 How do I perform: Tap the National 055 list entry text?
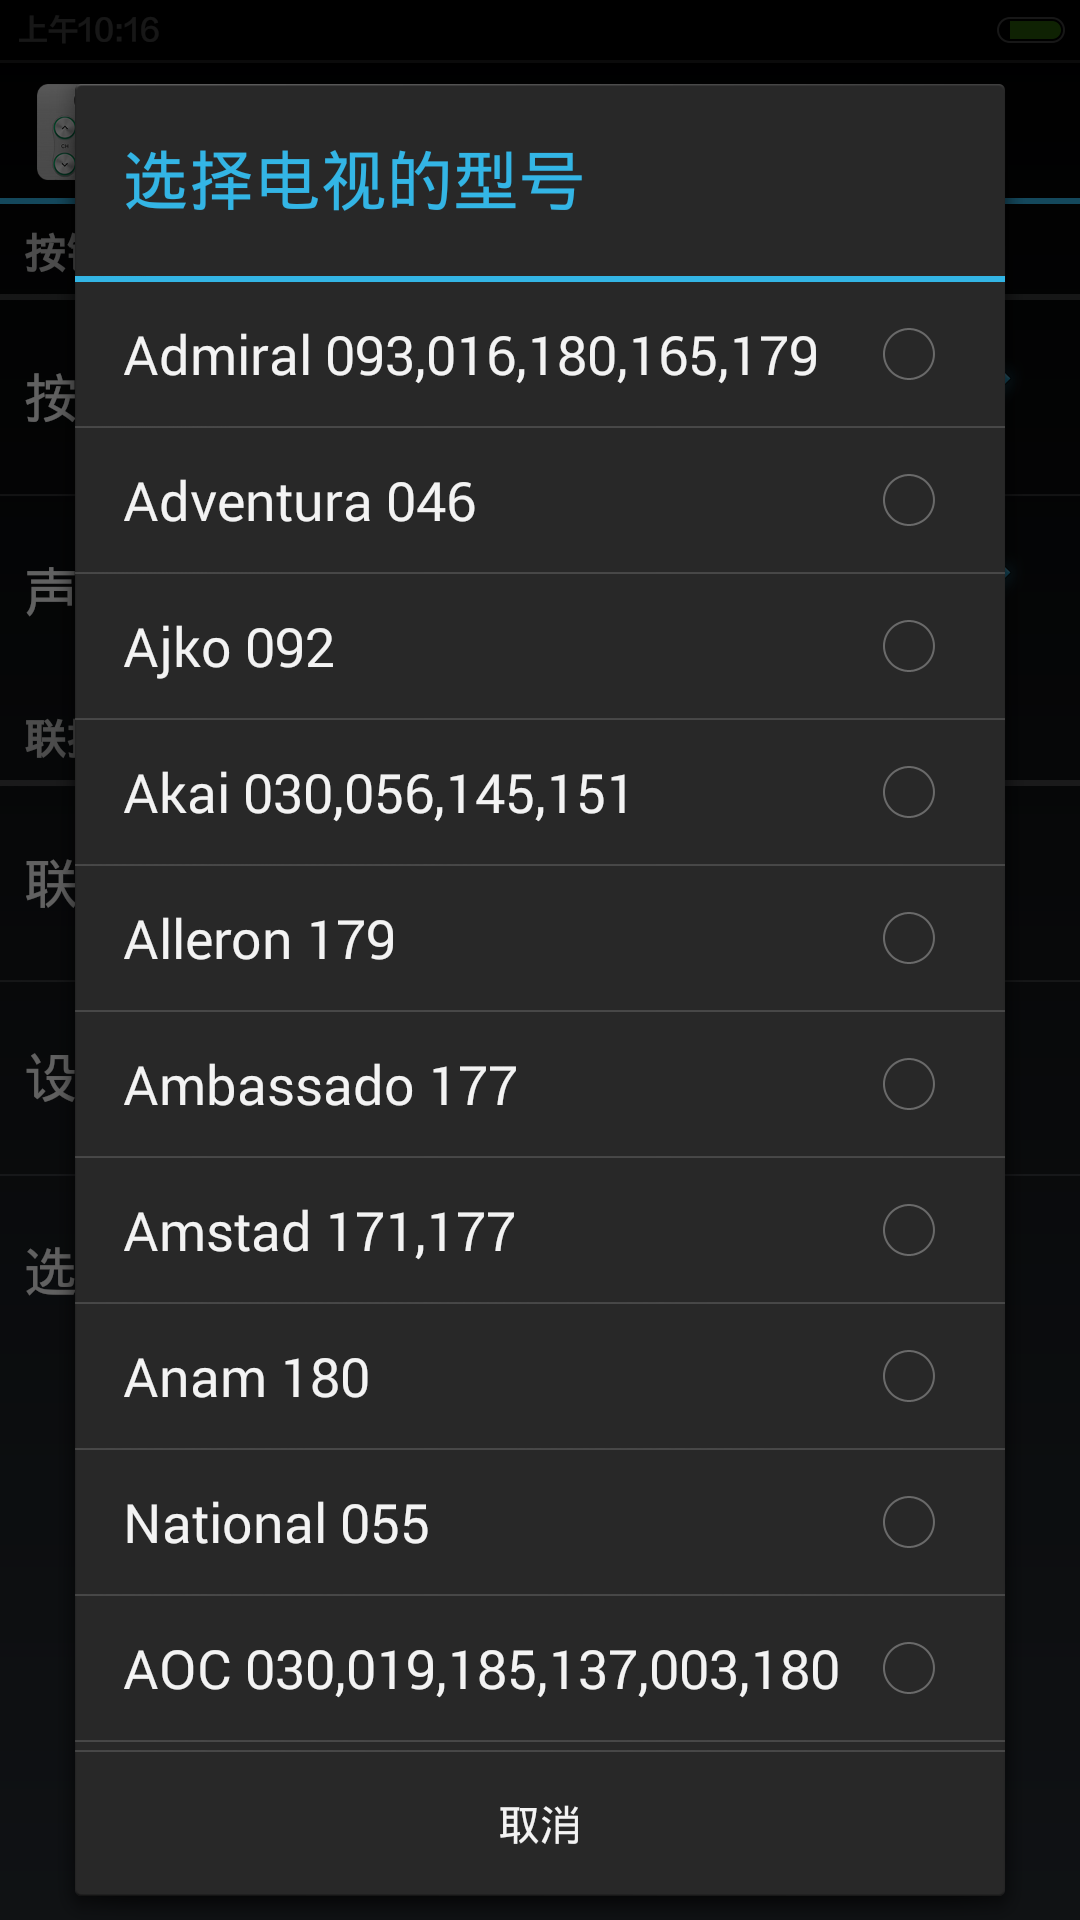tap(277, 1525)
